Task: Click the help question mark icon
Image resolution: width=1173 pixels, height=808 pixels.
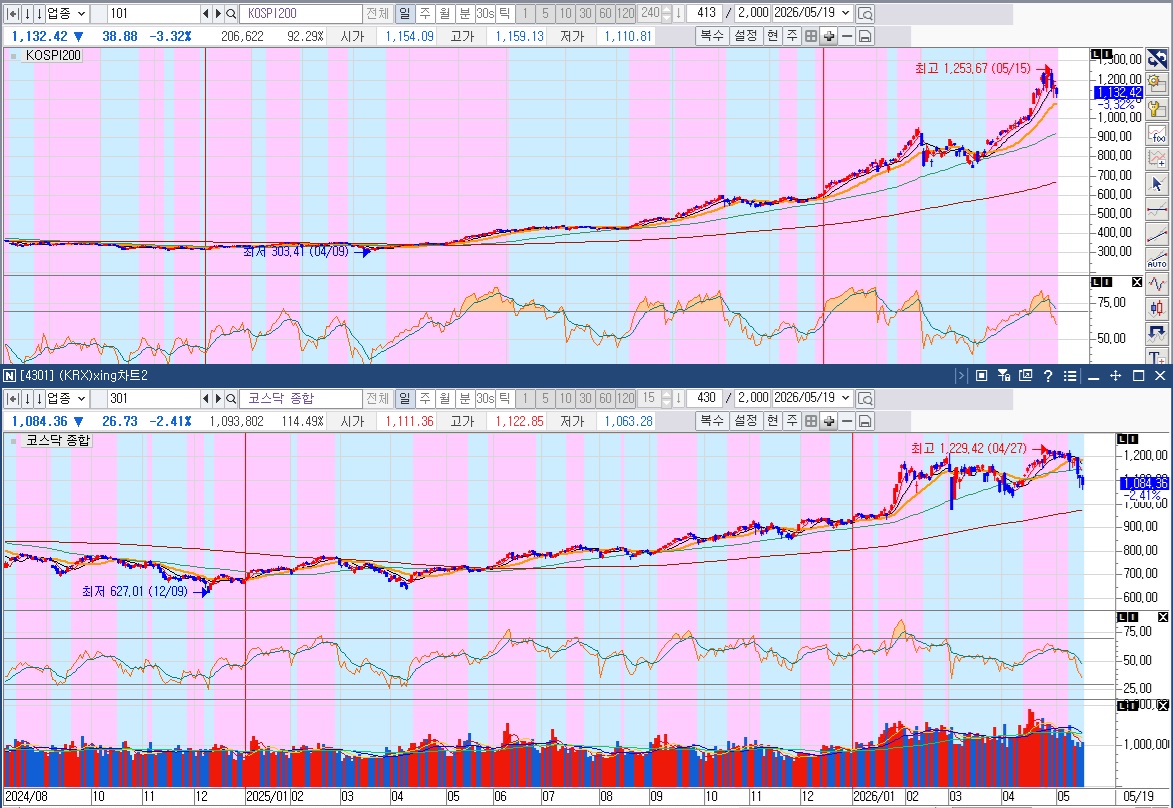Action: [1048, 376]
